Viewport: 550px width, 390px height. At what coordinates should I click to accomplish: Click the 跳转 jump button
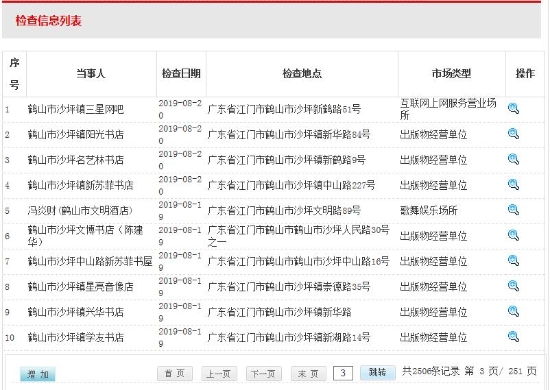pos(378,372)
